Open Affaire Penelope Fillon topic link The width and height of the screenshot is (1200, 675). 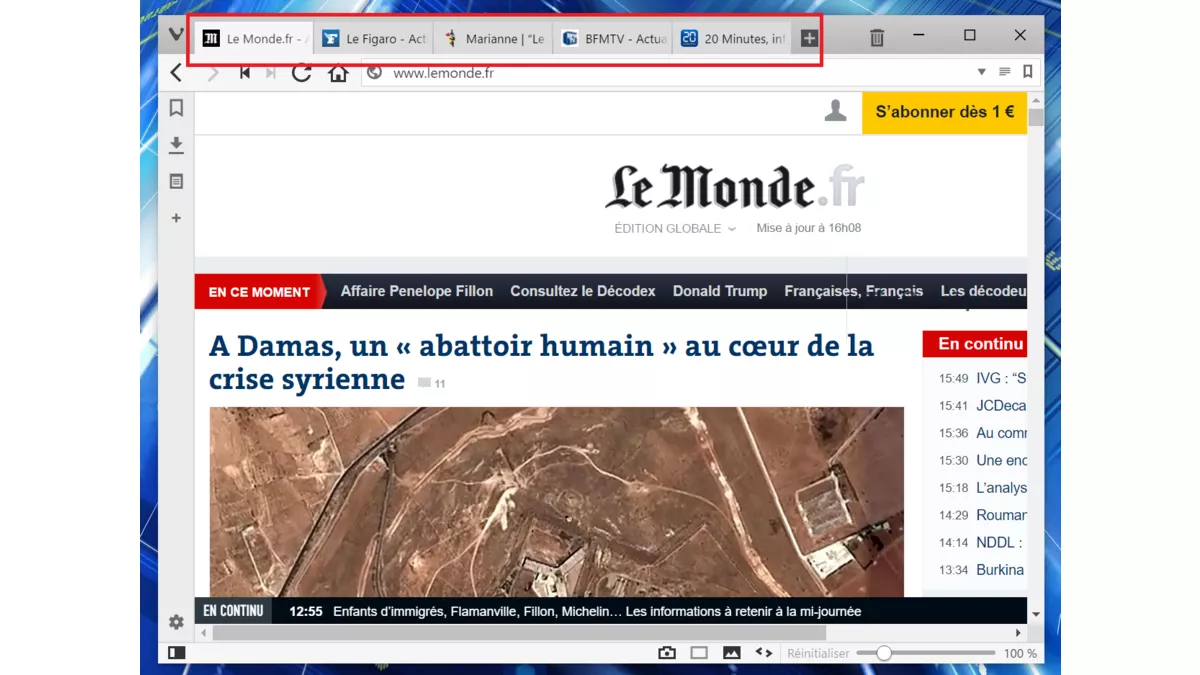click(417, 291)
